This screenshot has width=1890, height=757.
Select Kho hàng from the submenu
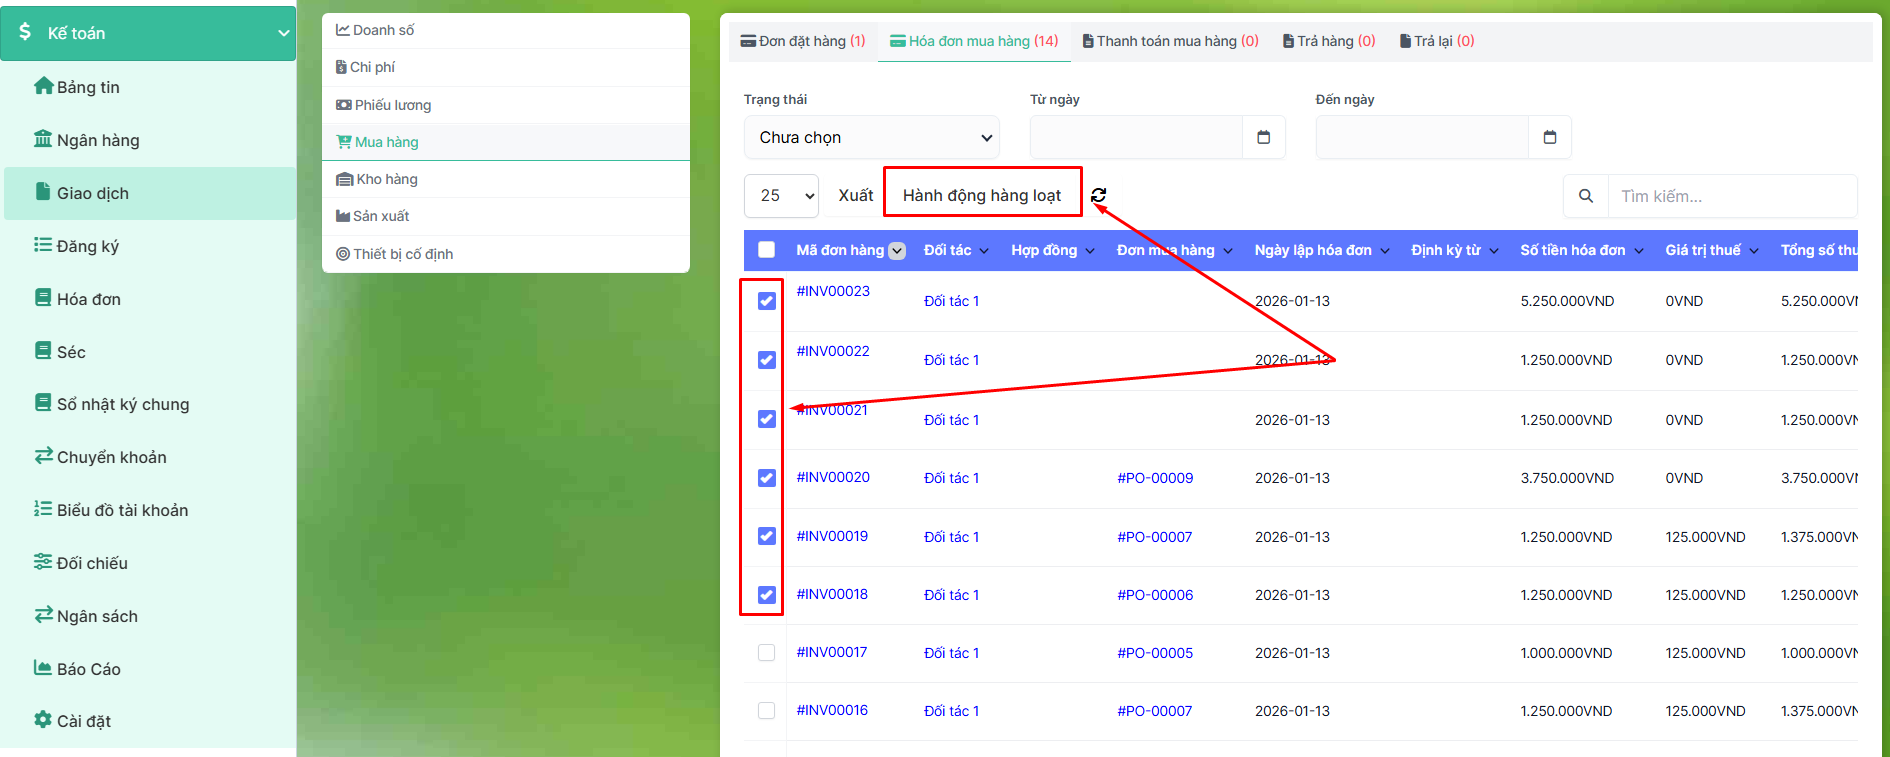386,179
